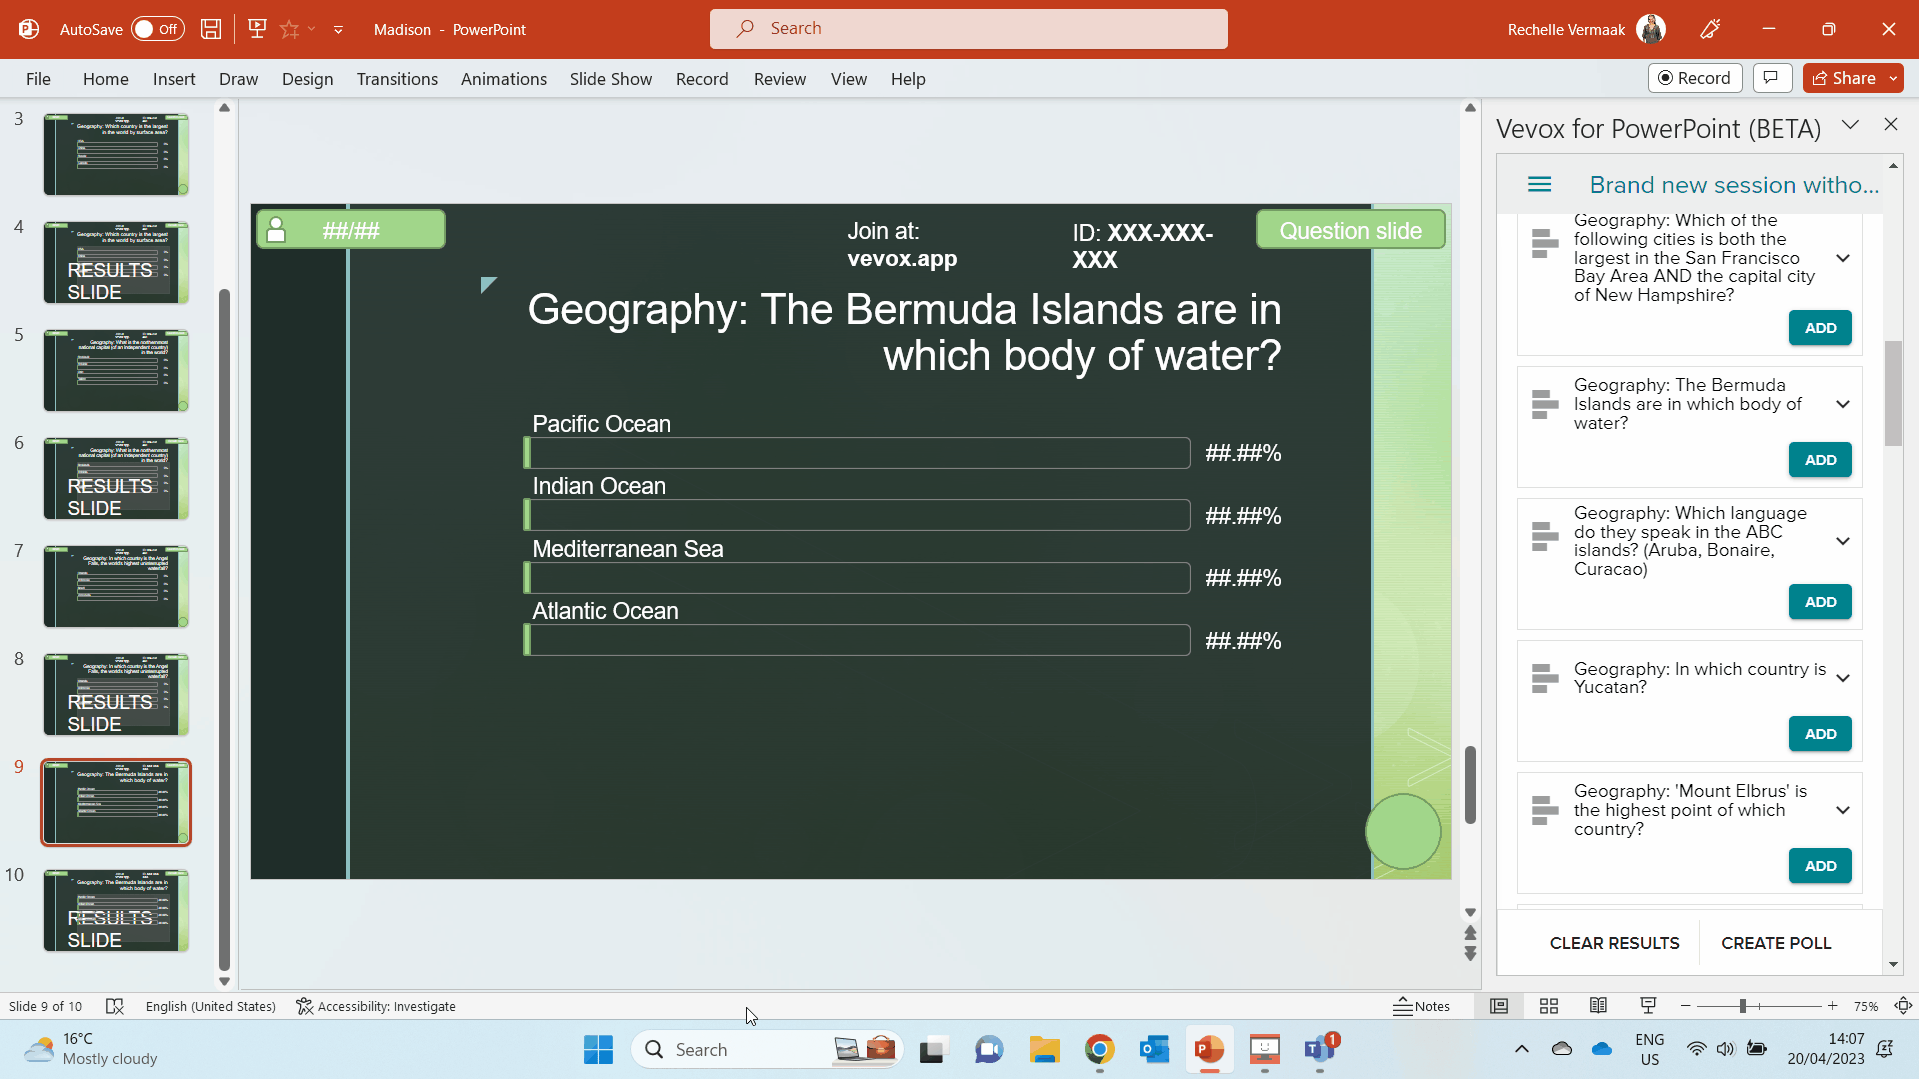Open Rechelle Vermaak account picture
The height and width of the screenshot is (1079, 1919).
pos(1651,29)
